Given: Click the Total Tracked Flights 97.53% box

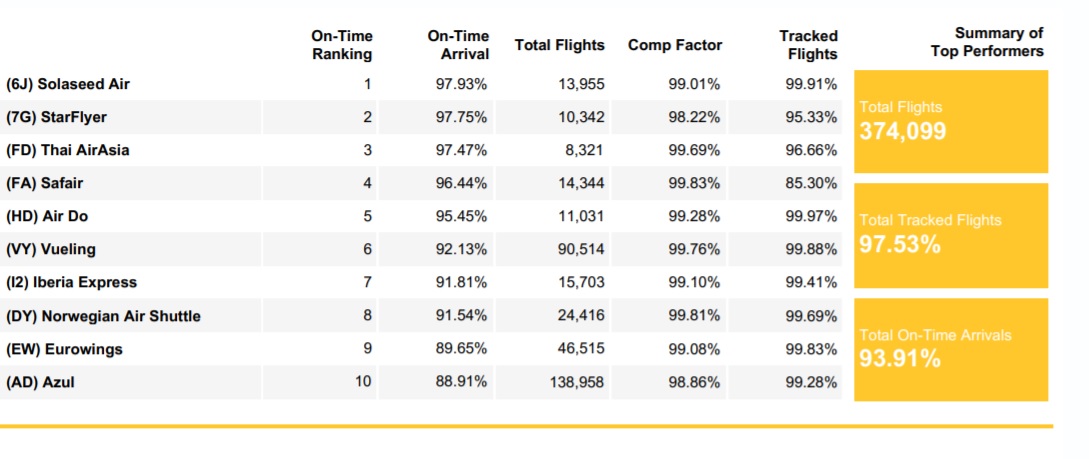Looking at the screenshot, I should click(x=950, y=235).
